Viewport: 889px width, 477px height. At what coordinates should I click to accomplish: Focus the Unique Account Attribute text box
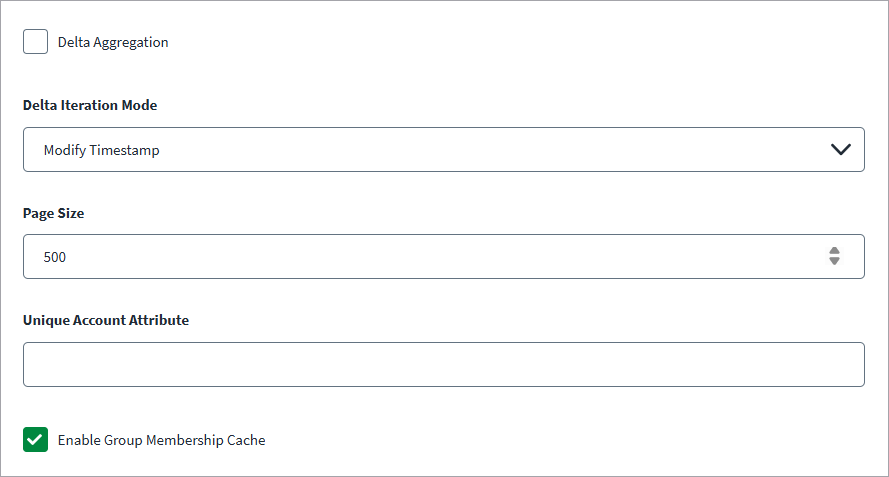coord(443,364)
